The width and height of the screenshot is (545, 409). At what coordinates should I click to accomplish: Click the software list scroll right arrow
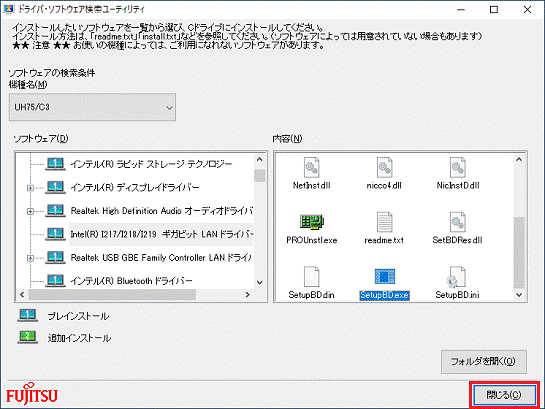[247, 295]
